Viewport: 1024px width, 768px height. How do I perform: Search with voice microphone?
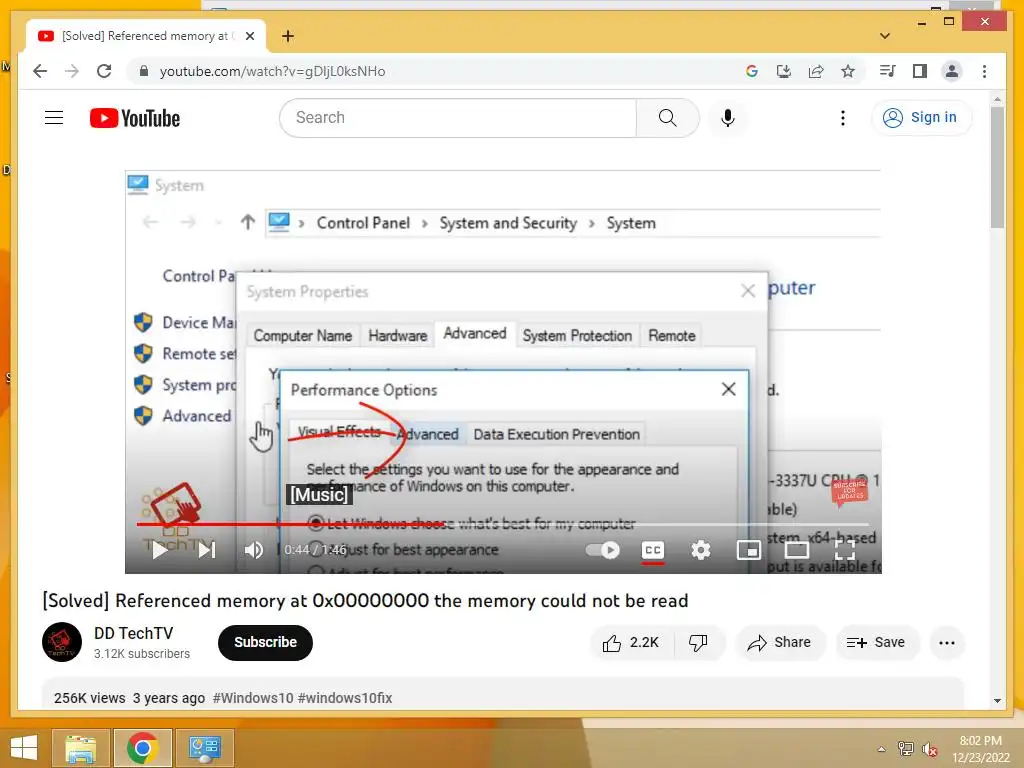pos(728,118)
